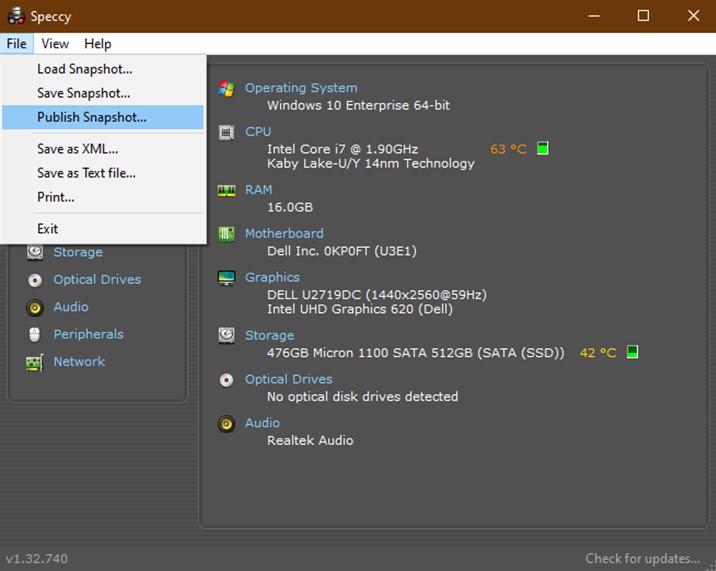The image size is (716, 571).
Task: Click the Graphics heading link
Action: [x=272, y=277]
